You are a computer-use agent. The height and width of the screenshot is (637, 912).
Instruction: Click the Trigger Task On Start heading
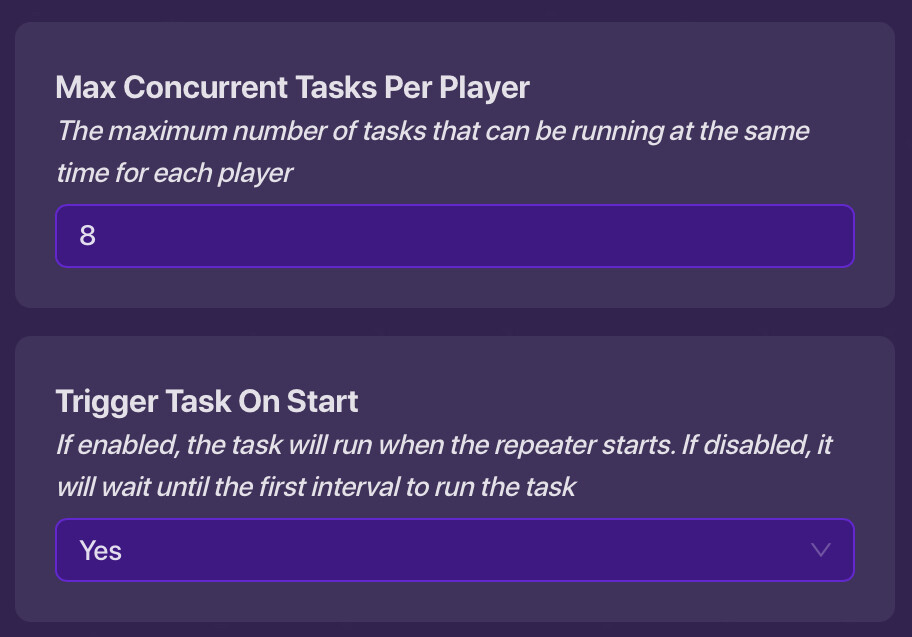point(207,401)
